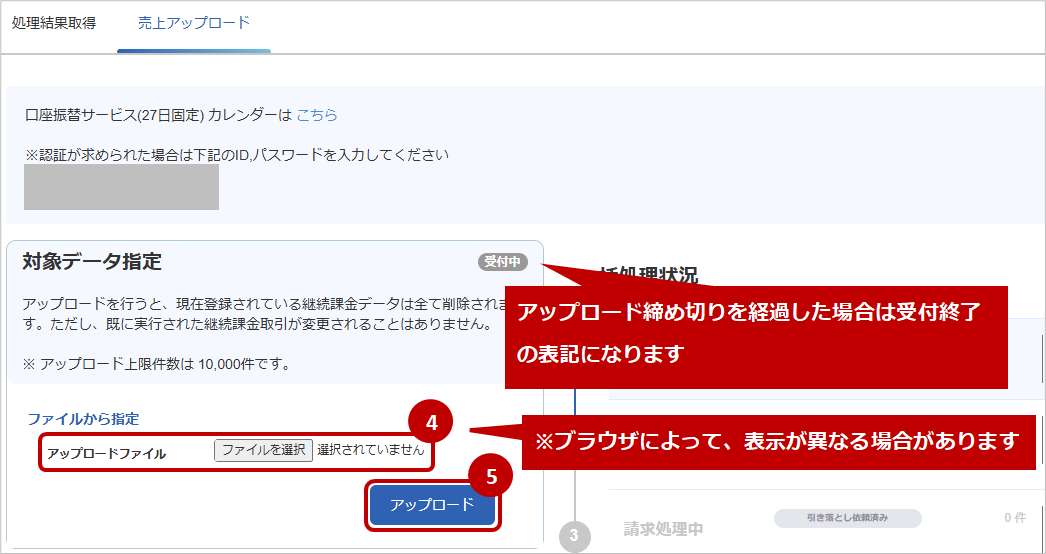The width and height of the screenshot is (1046, 554).
Task: Click the 請求処理中 status row label
Action: pos(664,529)
